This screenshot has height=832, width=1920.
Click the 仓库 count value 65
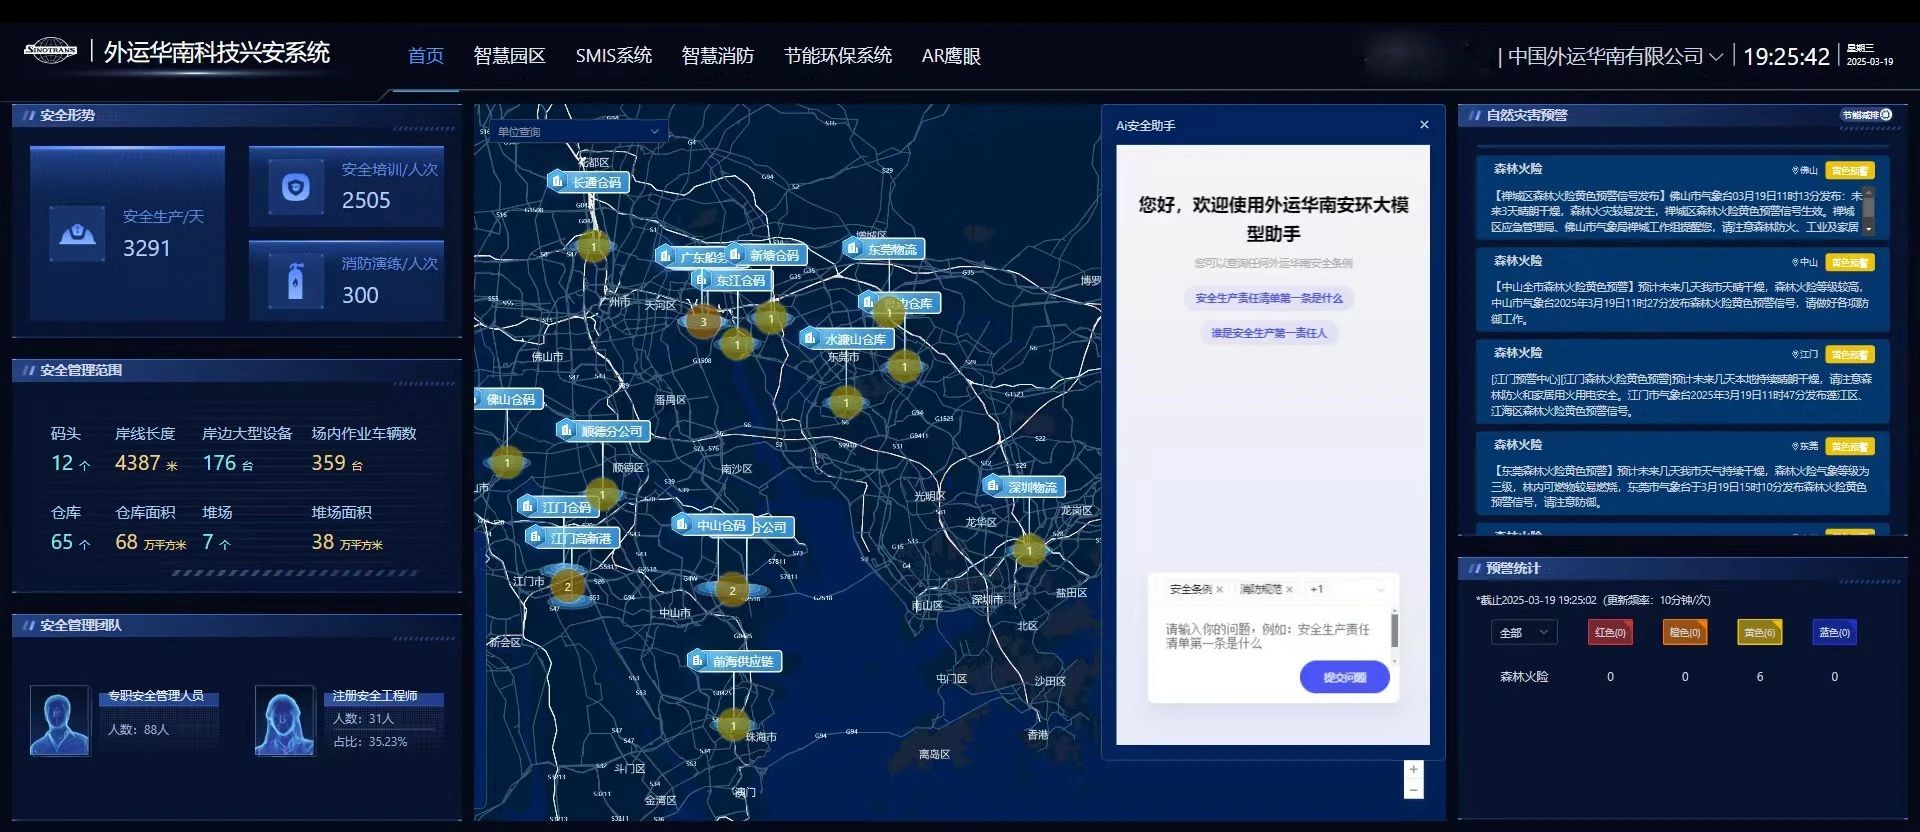(62, 542)
